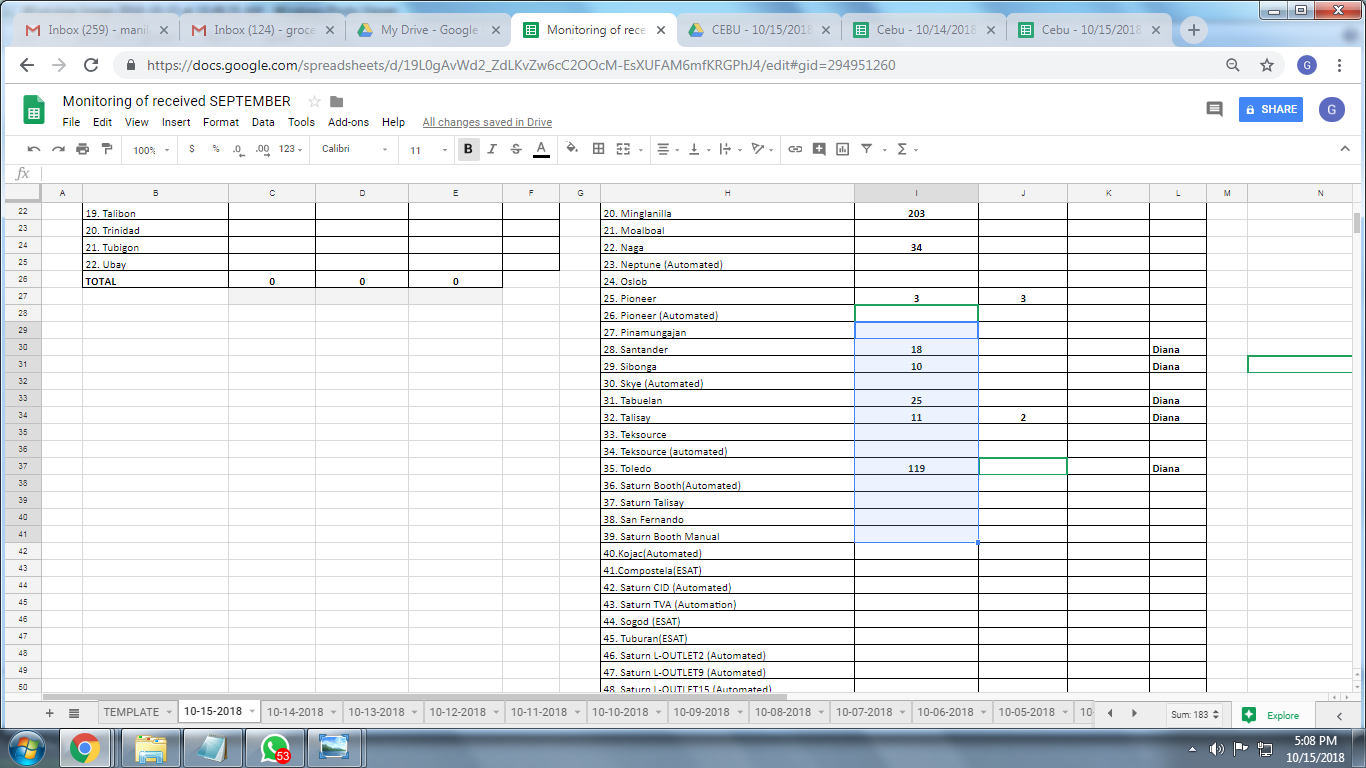Open the Format menu
This screenshot has width=1366, height=768.
(221, 122)
